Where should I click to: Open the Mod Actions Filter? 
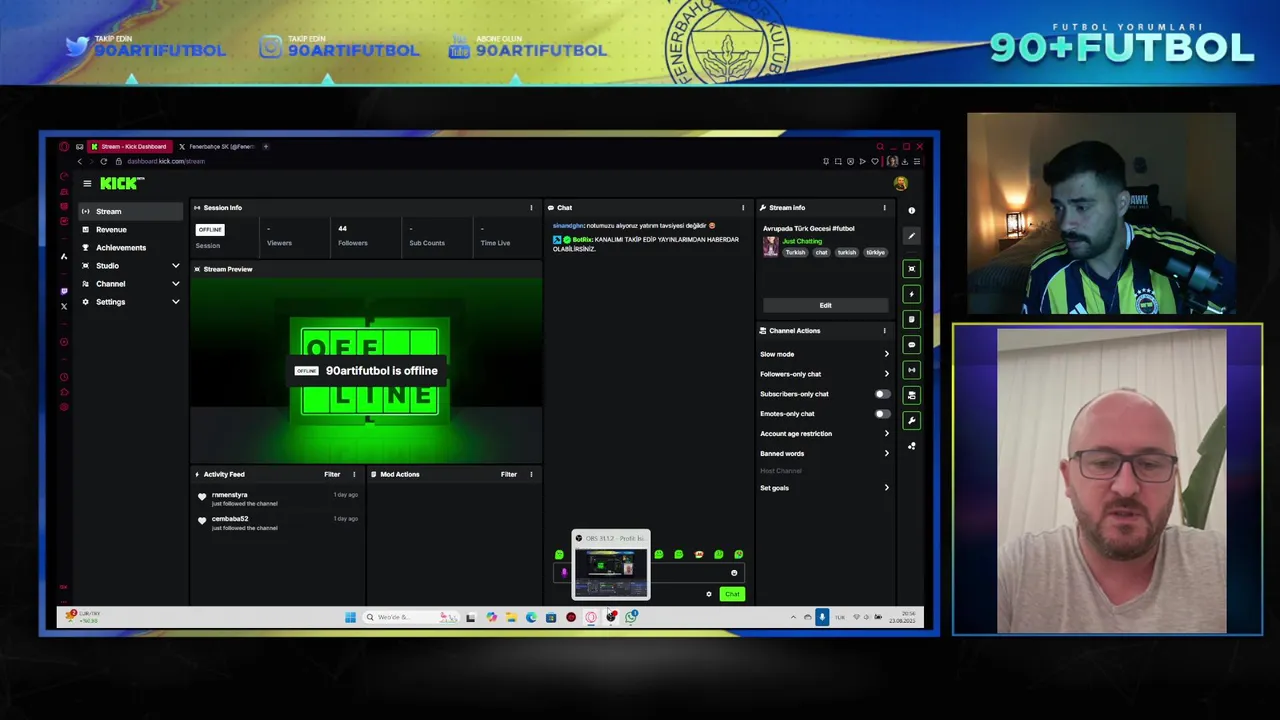[x=509, y=474]
